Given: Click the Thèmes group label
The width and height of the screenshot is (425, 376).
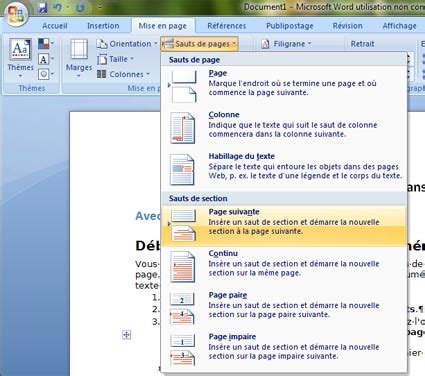Looking at the screenshot, I should (x=32, y=88).
